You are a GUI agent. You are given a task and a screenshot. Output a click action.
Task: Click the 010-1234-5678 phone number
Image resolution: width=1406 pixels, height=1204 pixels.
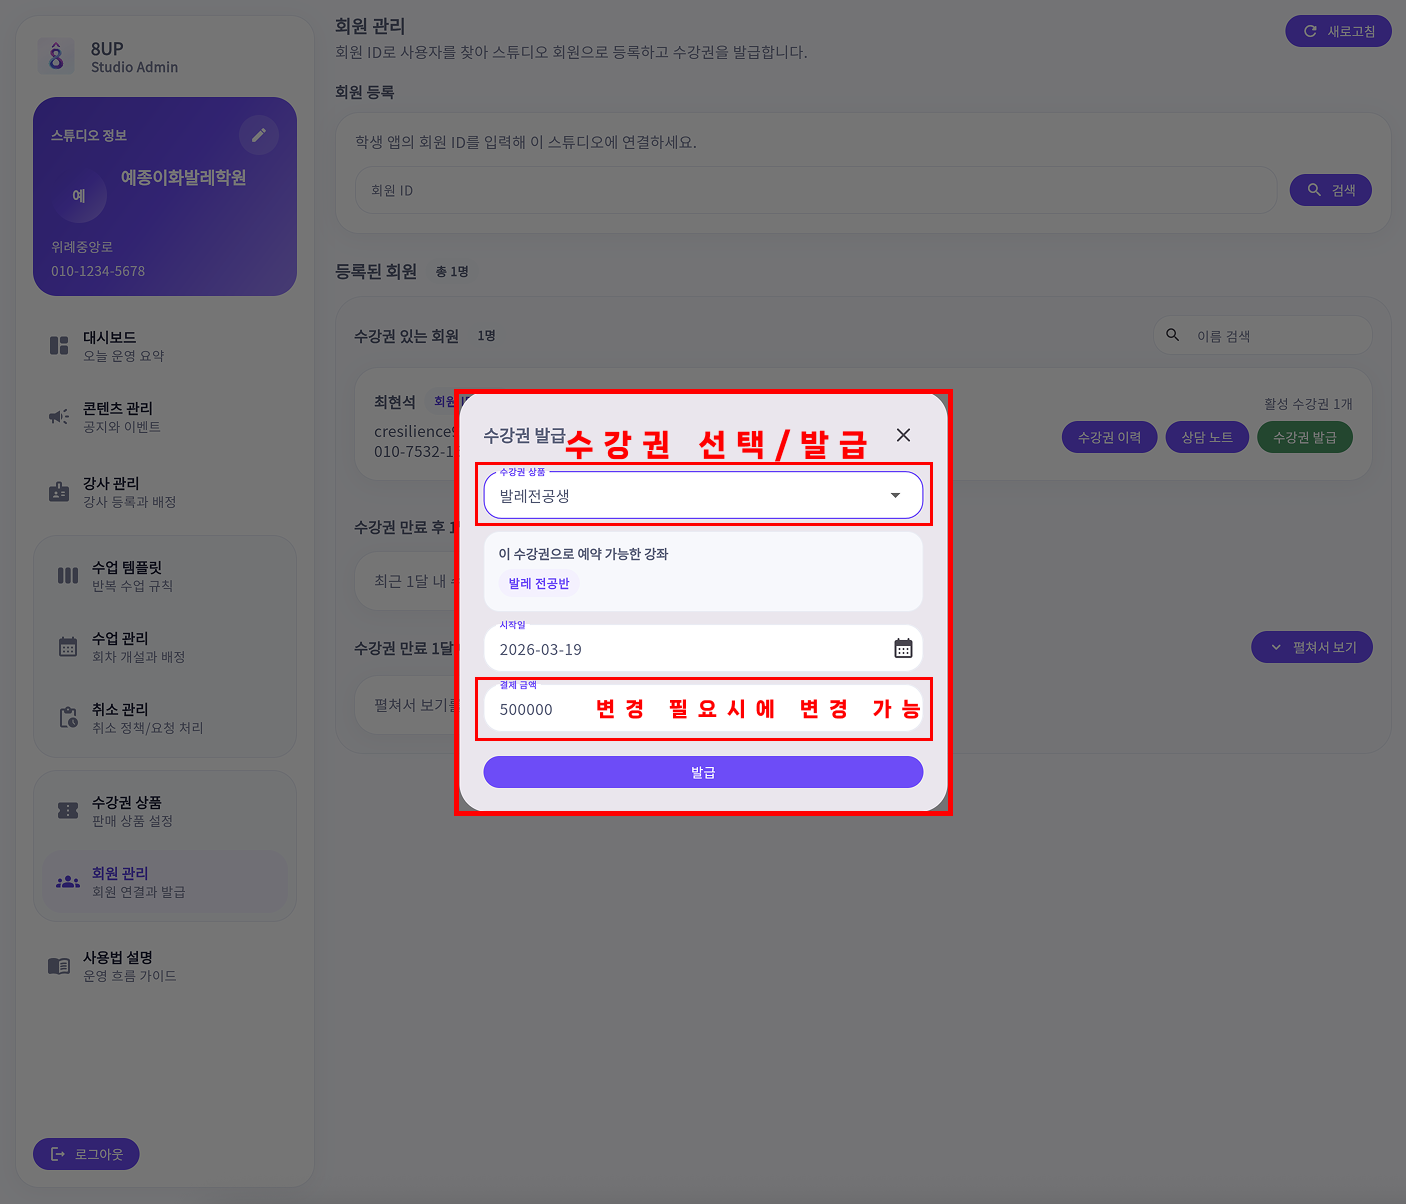point(98,271)
